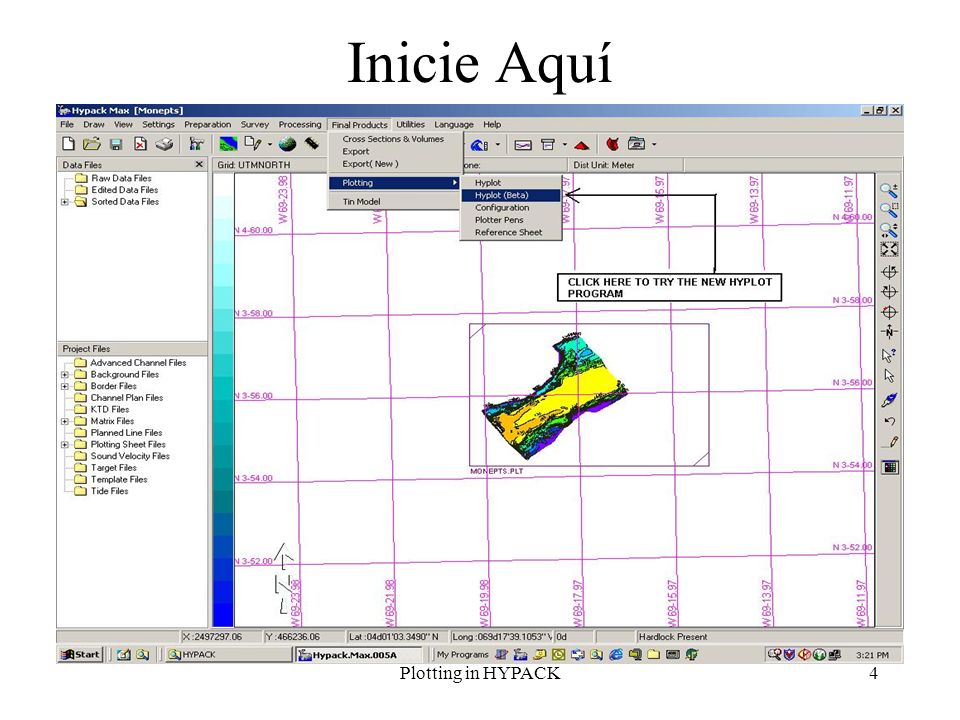Click the archive box toolbar icon

pyautogui.click(x=548, y=145)
